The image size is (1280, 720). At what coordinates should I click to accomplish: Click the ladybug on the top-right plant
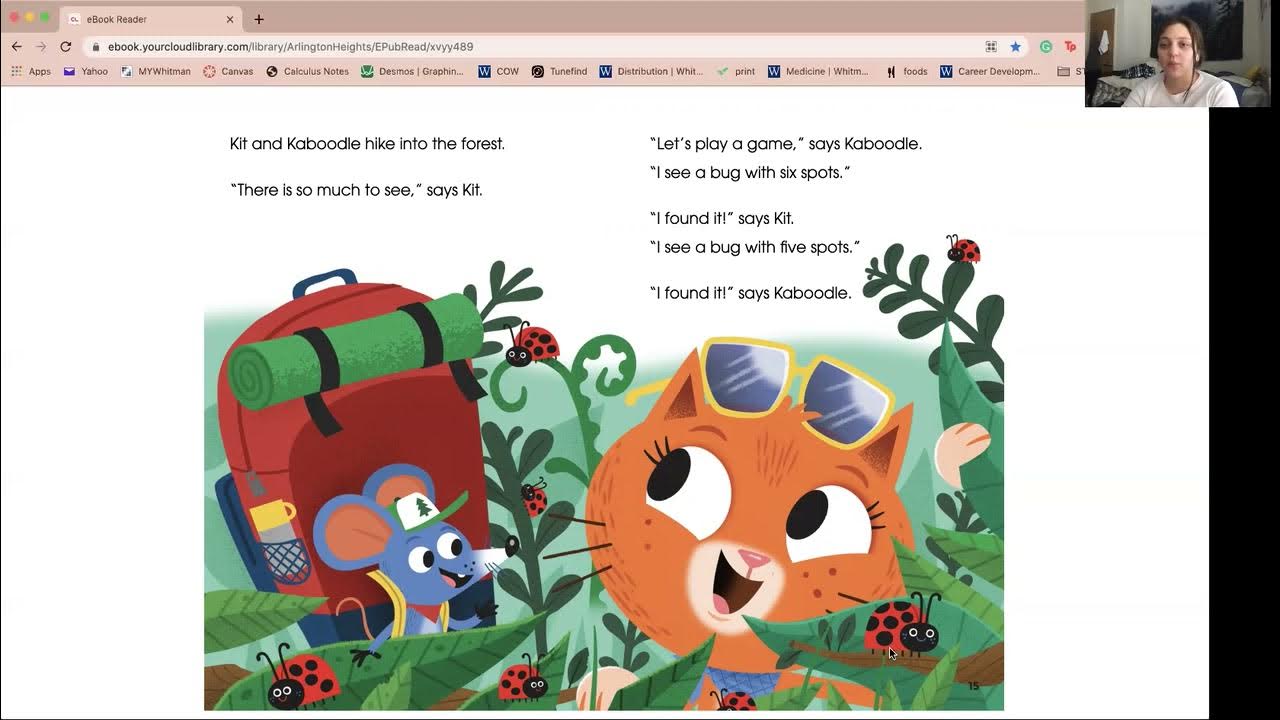tap(963, 249)
